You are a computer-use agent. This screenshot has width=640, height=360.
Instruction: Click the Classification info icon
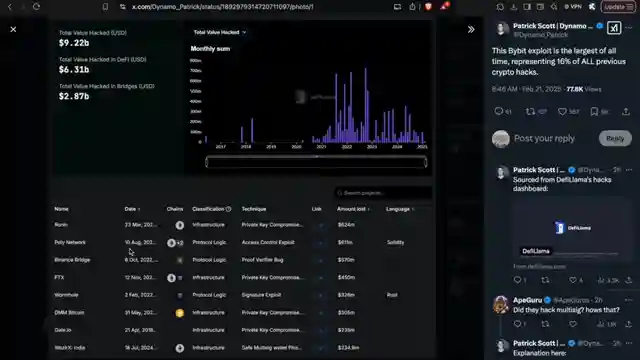click(x=229, y=209)
